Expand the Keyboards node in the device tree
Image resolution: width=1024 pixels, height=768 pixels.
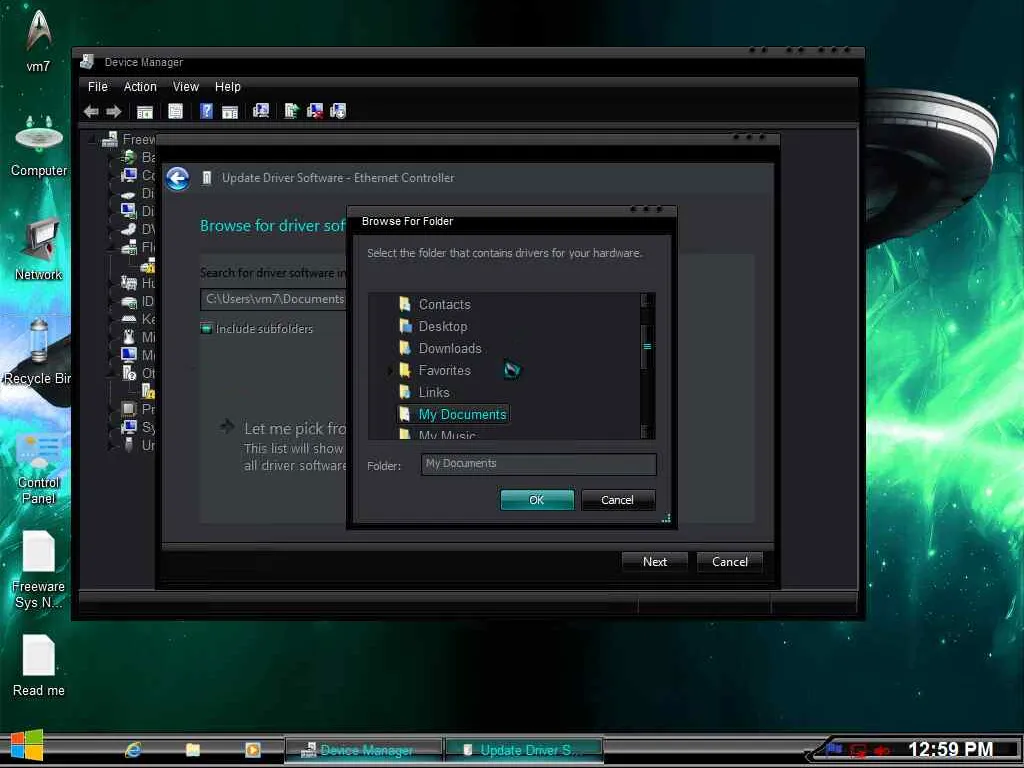pos(112,319)
